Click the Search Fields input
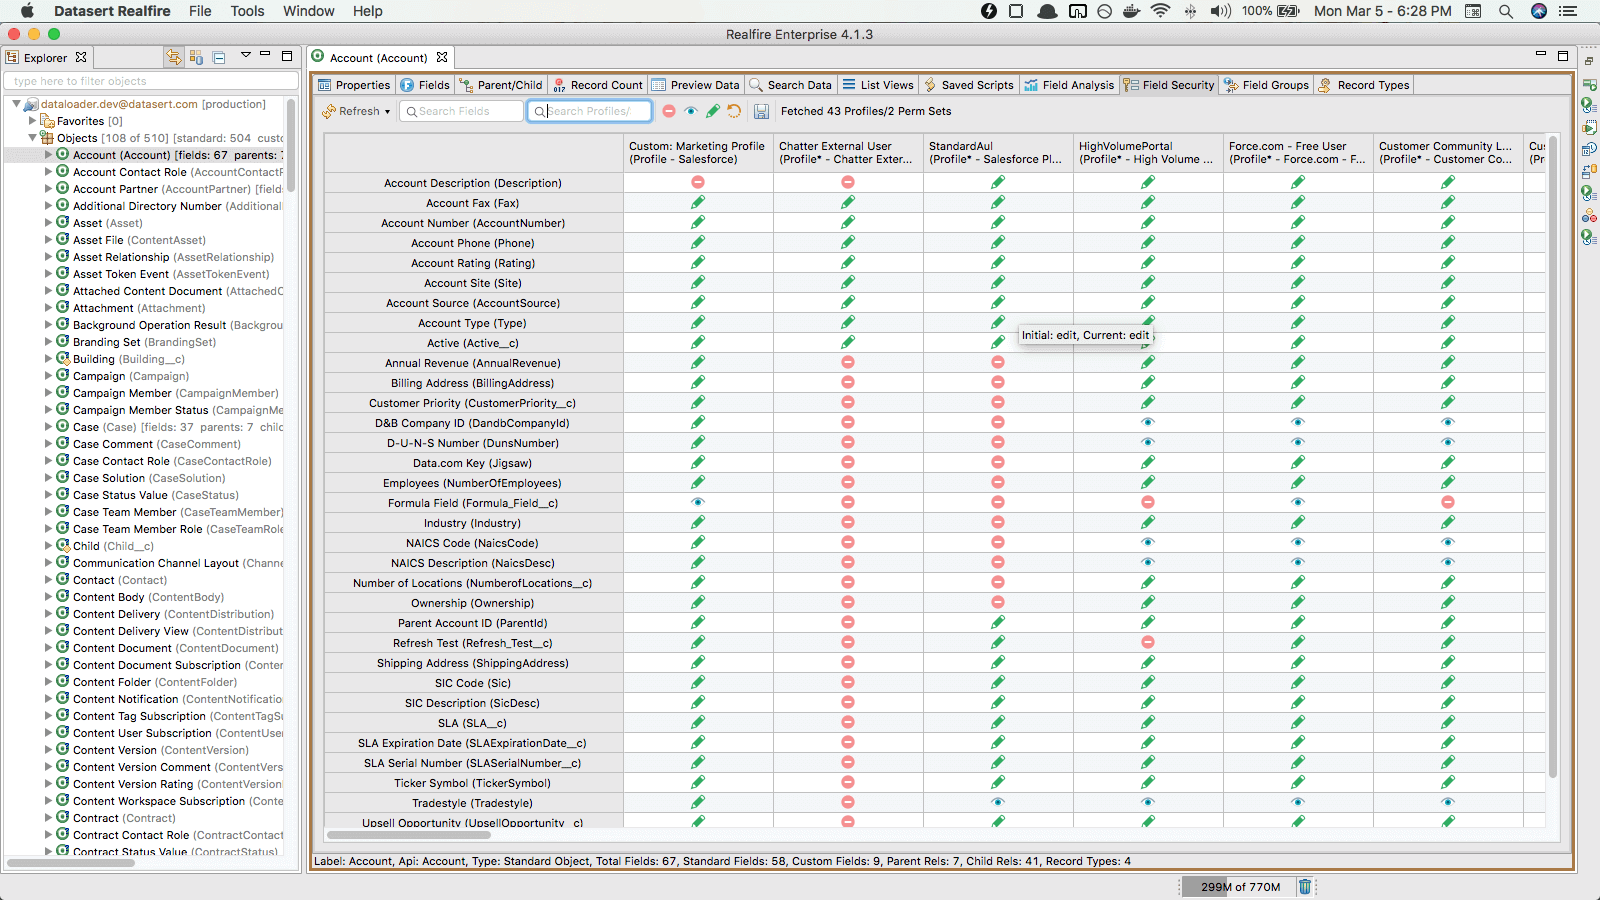The height and width of the screenshot is (900, 1600). coord(461,111)
